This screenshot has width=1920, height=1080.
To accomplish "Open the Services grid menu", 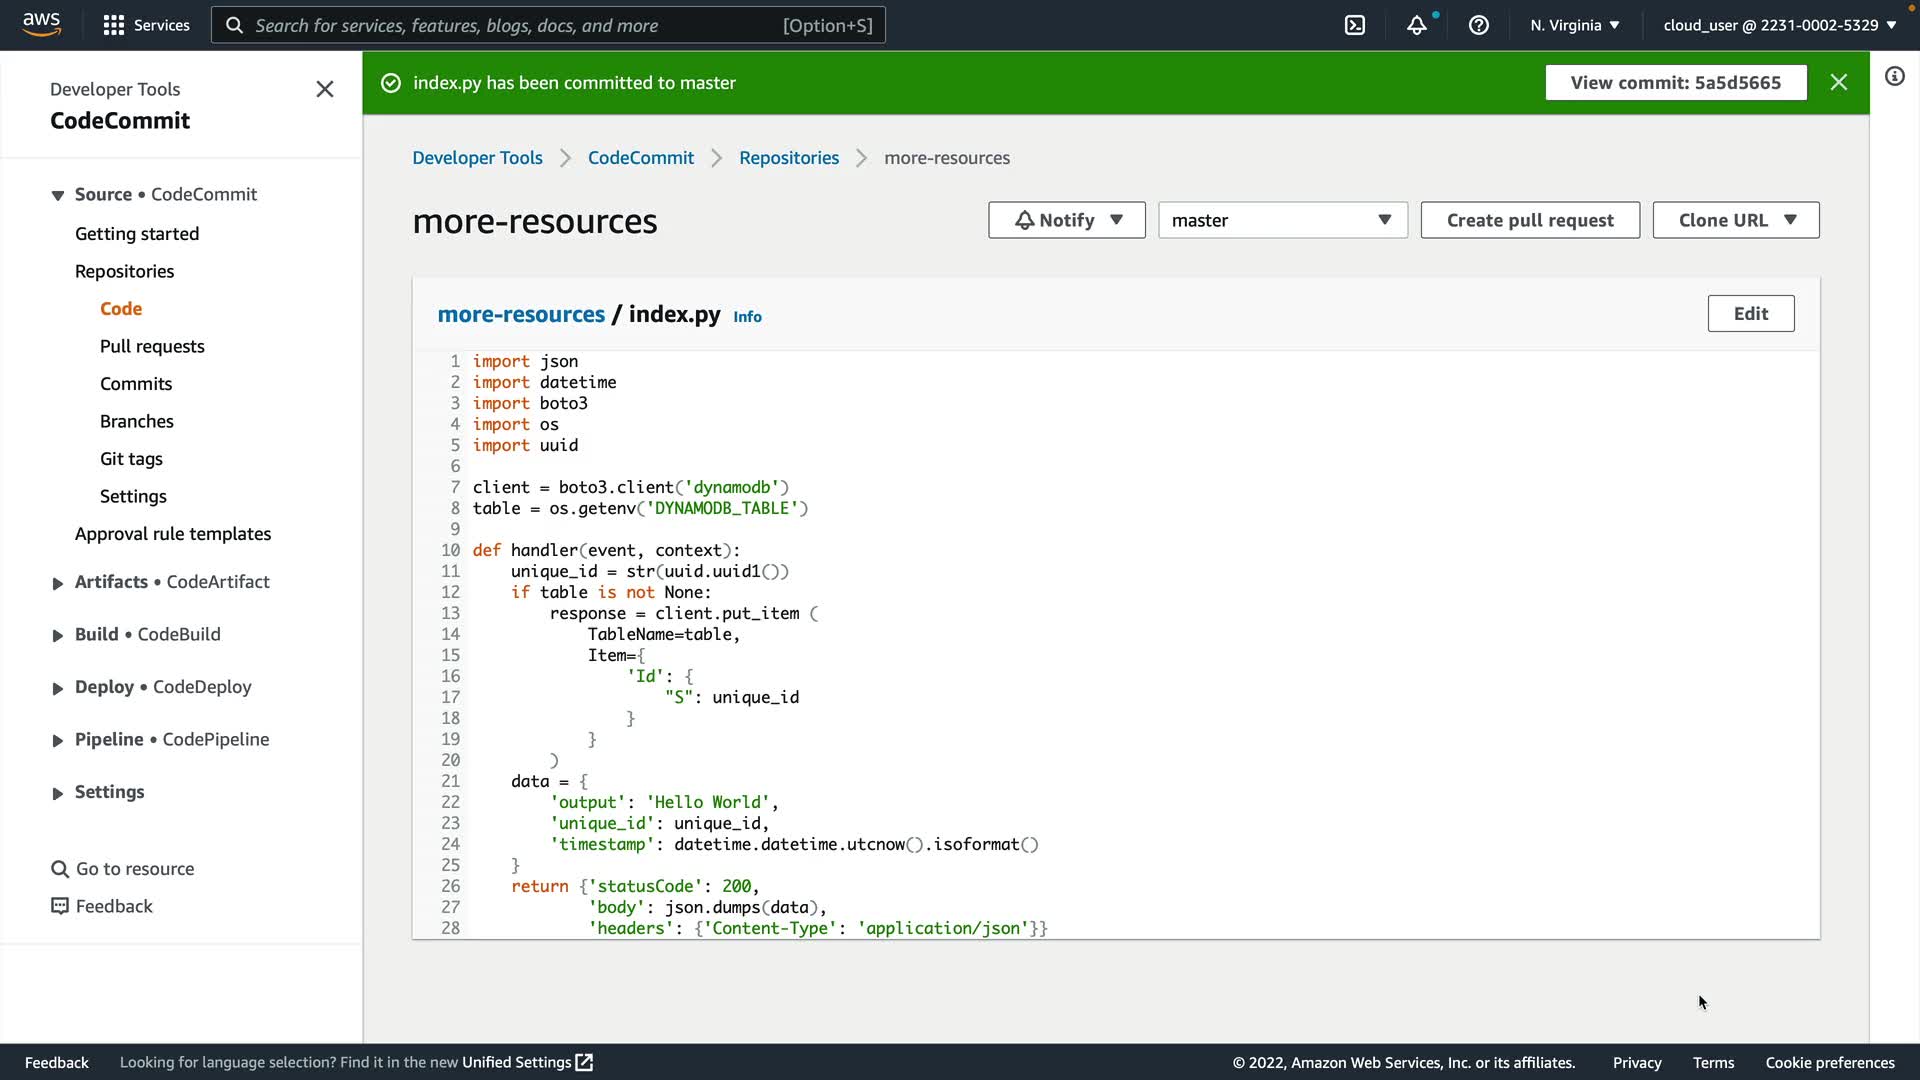I will [x=146, y=25].
